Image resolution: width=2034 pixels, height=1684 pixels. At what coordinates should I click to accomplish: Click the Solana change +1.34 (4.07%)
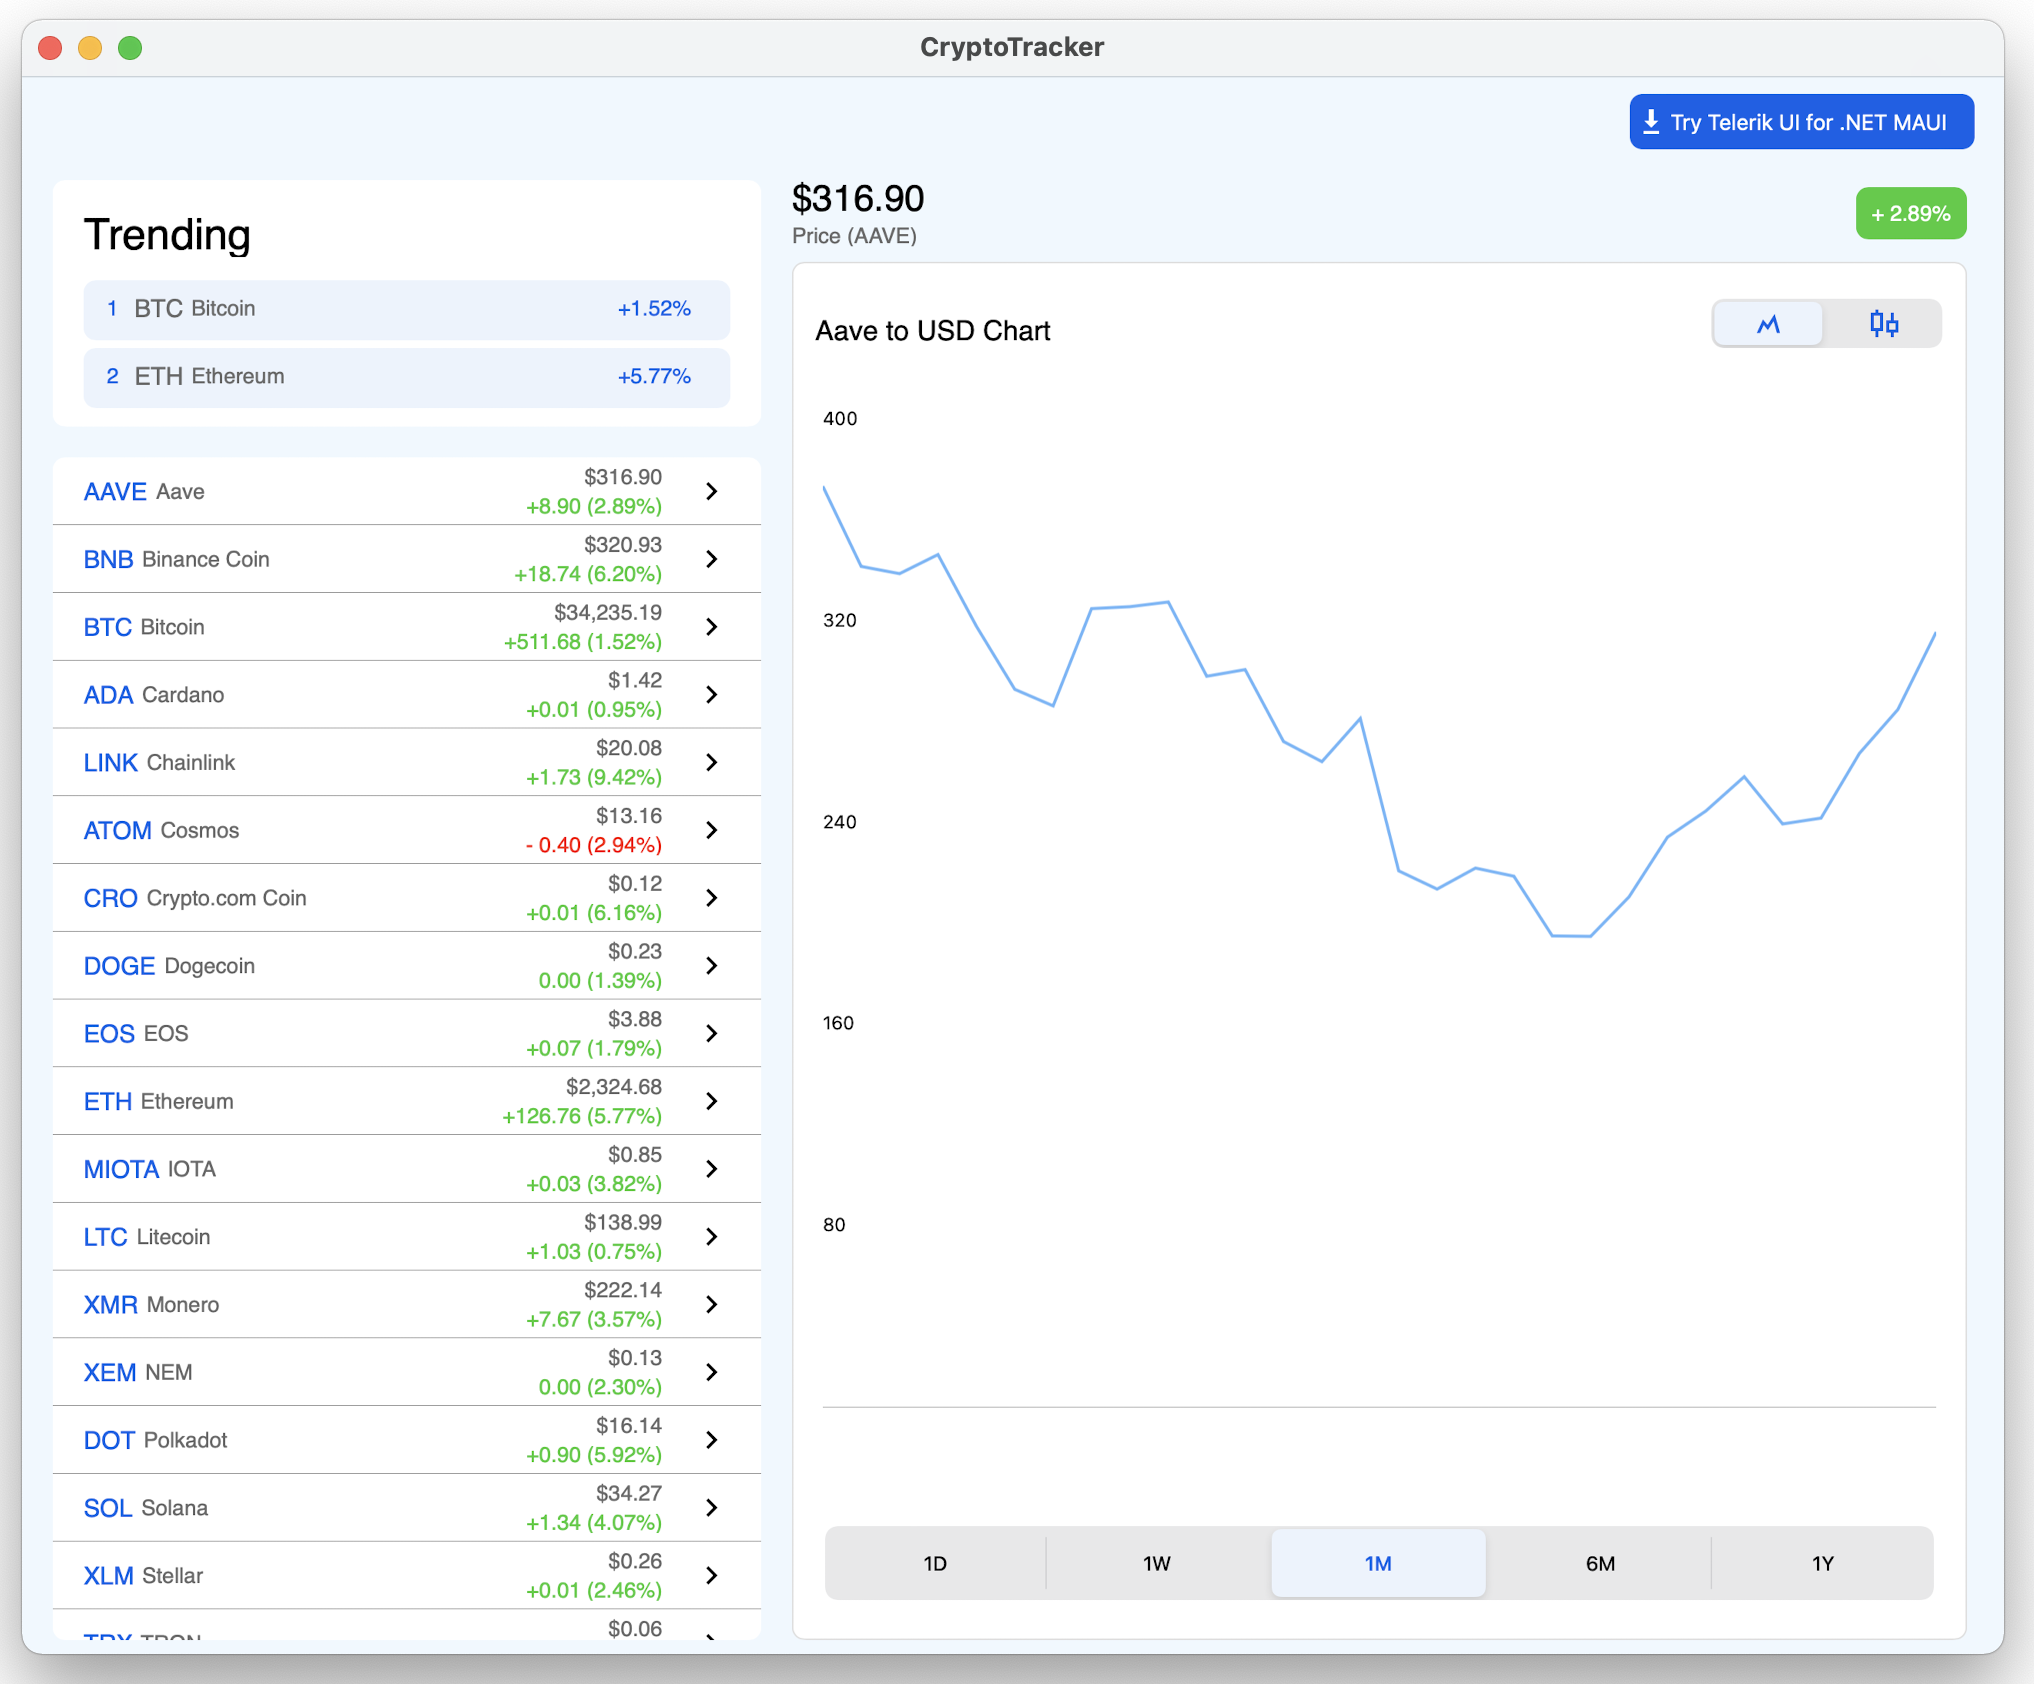tap(594, 1523)
